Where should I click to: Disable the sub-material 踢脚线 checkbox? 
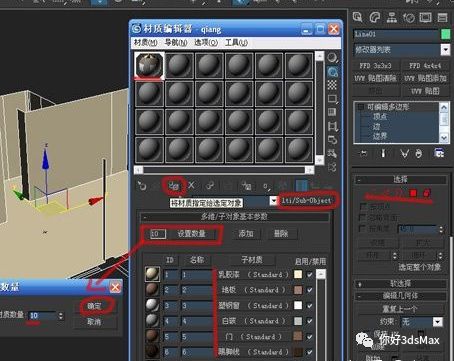point(310,352)
